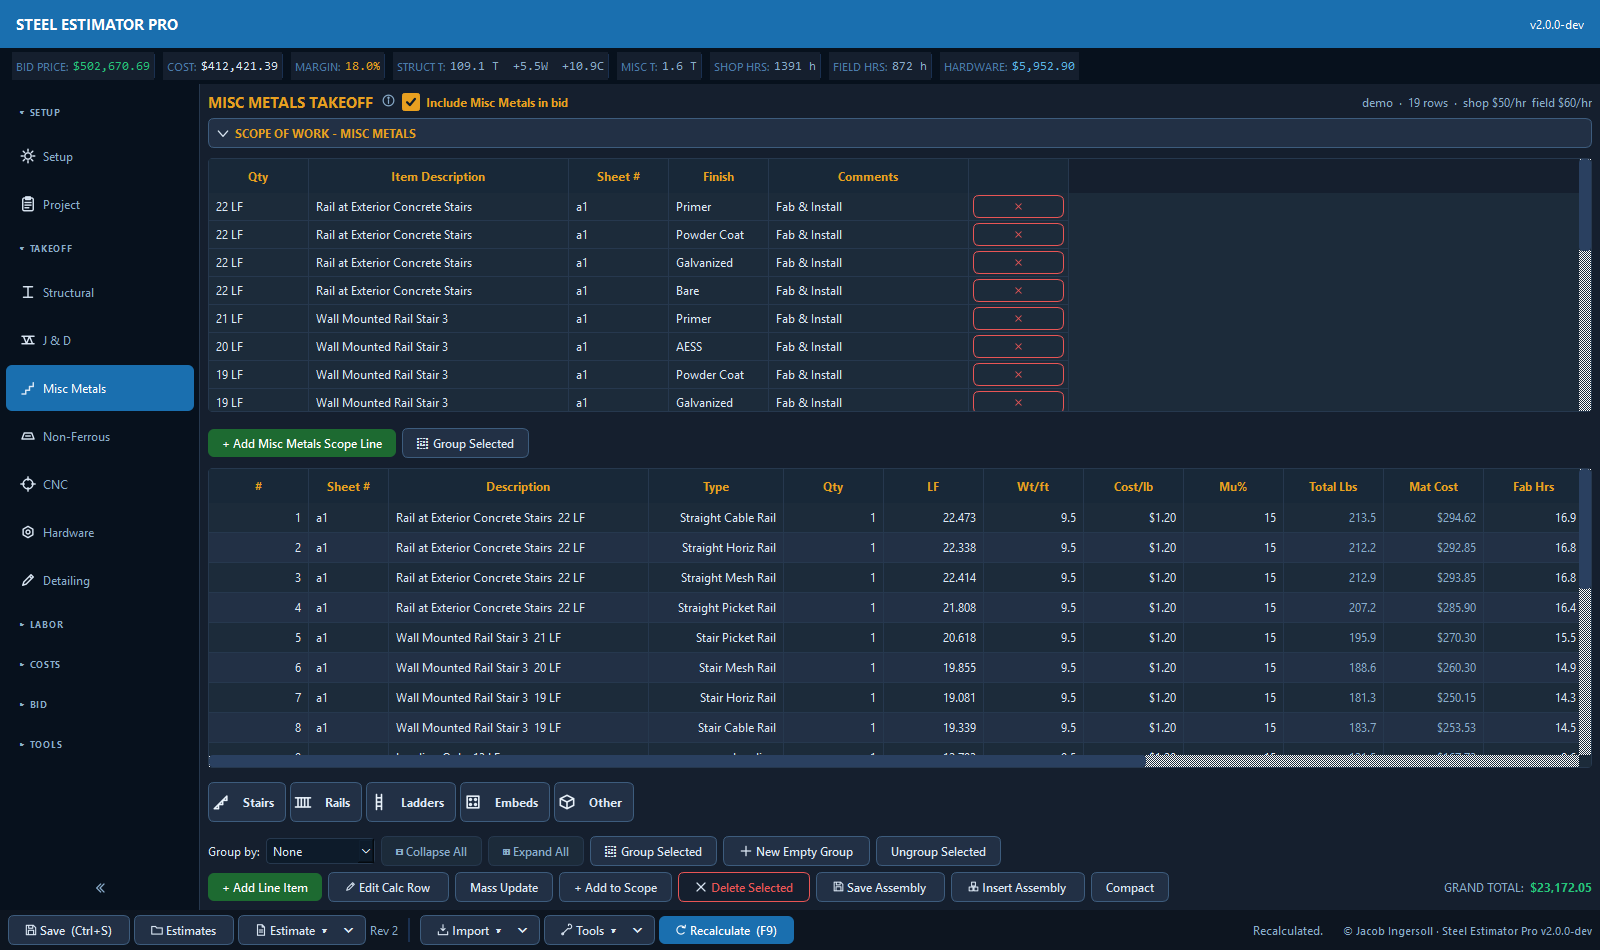Click the info icon beside Misc Metals Takeoff
The image size is (1600, 950).
(388, 101)
